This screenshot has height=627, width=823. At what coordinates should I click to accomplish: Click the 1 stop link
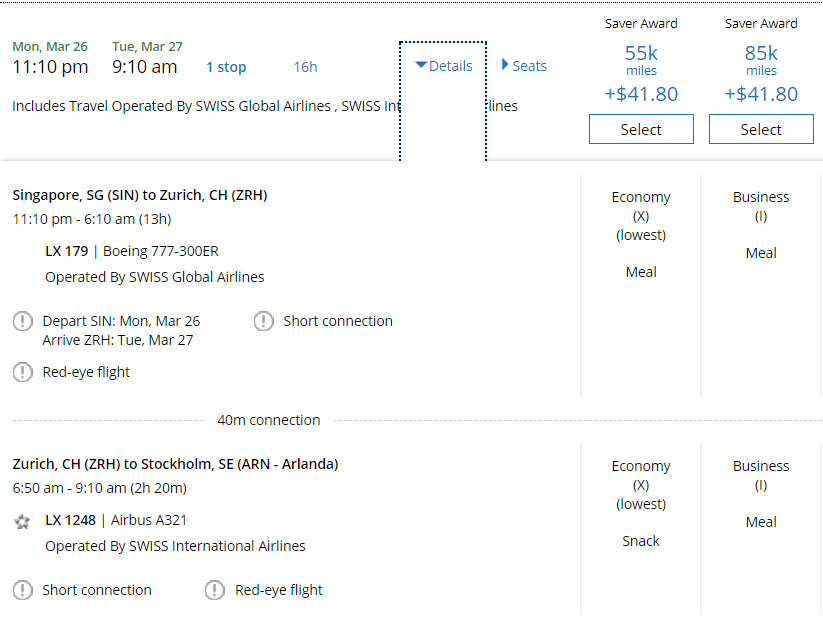pos(226,67)
